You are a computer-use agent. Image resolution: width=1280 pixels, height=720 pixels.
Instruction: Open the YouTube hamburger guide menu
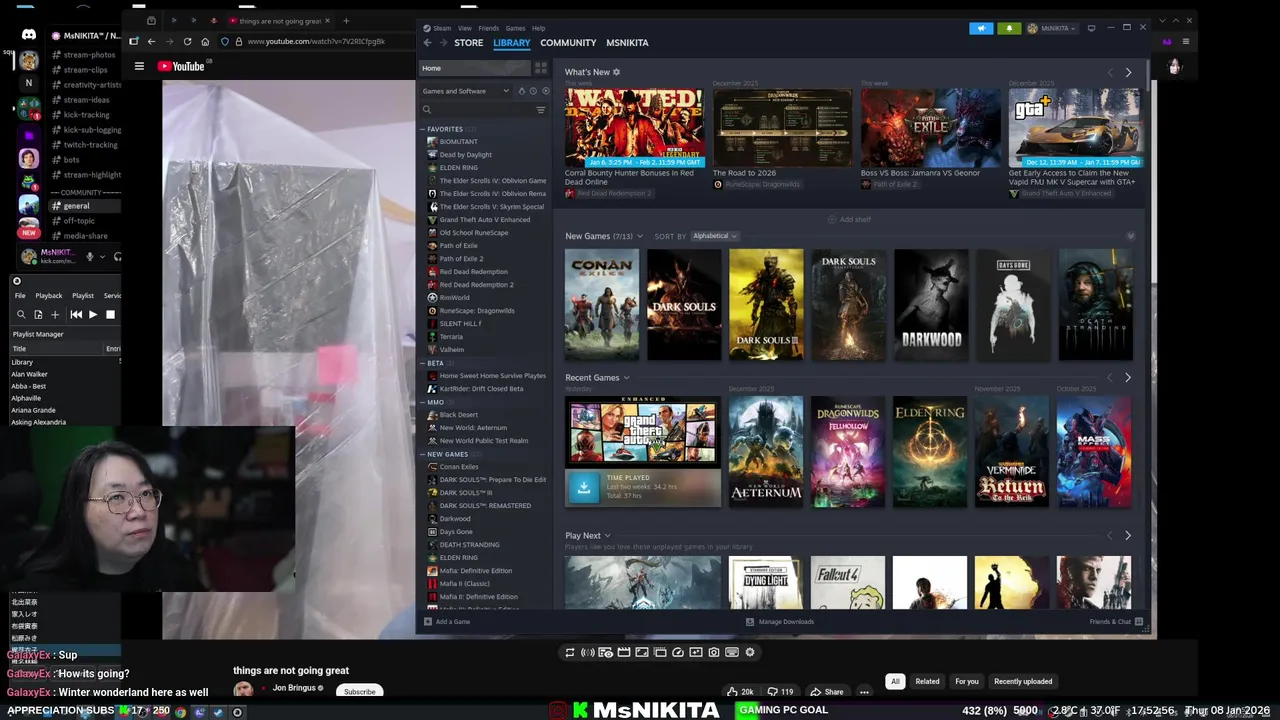[139, 66]
